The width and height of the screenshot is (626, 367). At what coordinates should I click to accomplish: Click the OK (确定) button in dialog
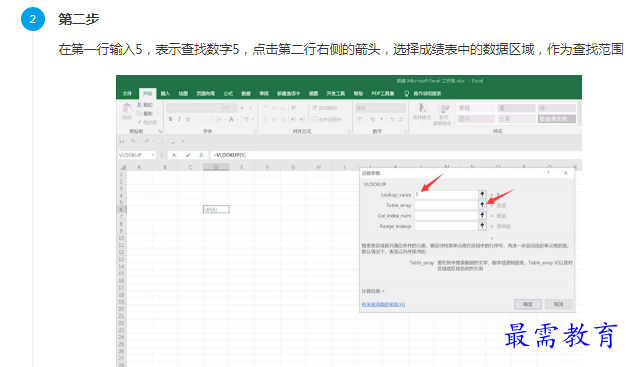(x=528, y=304)
